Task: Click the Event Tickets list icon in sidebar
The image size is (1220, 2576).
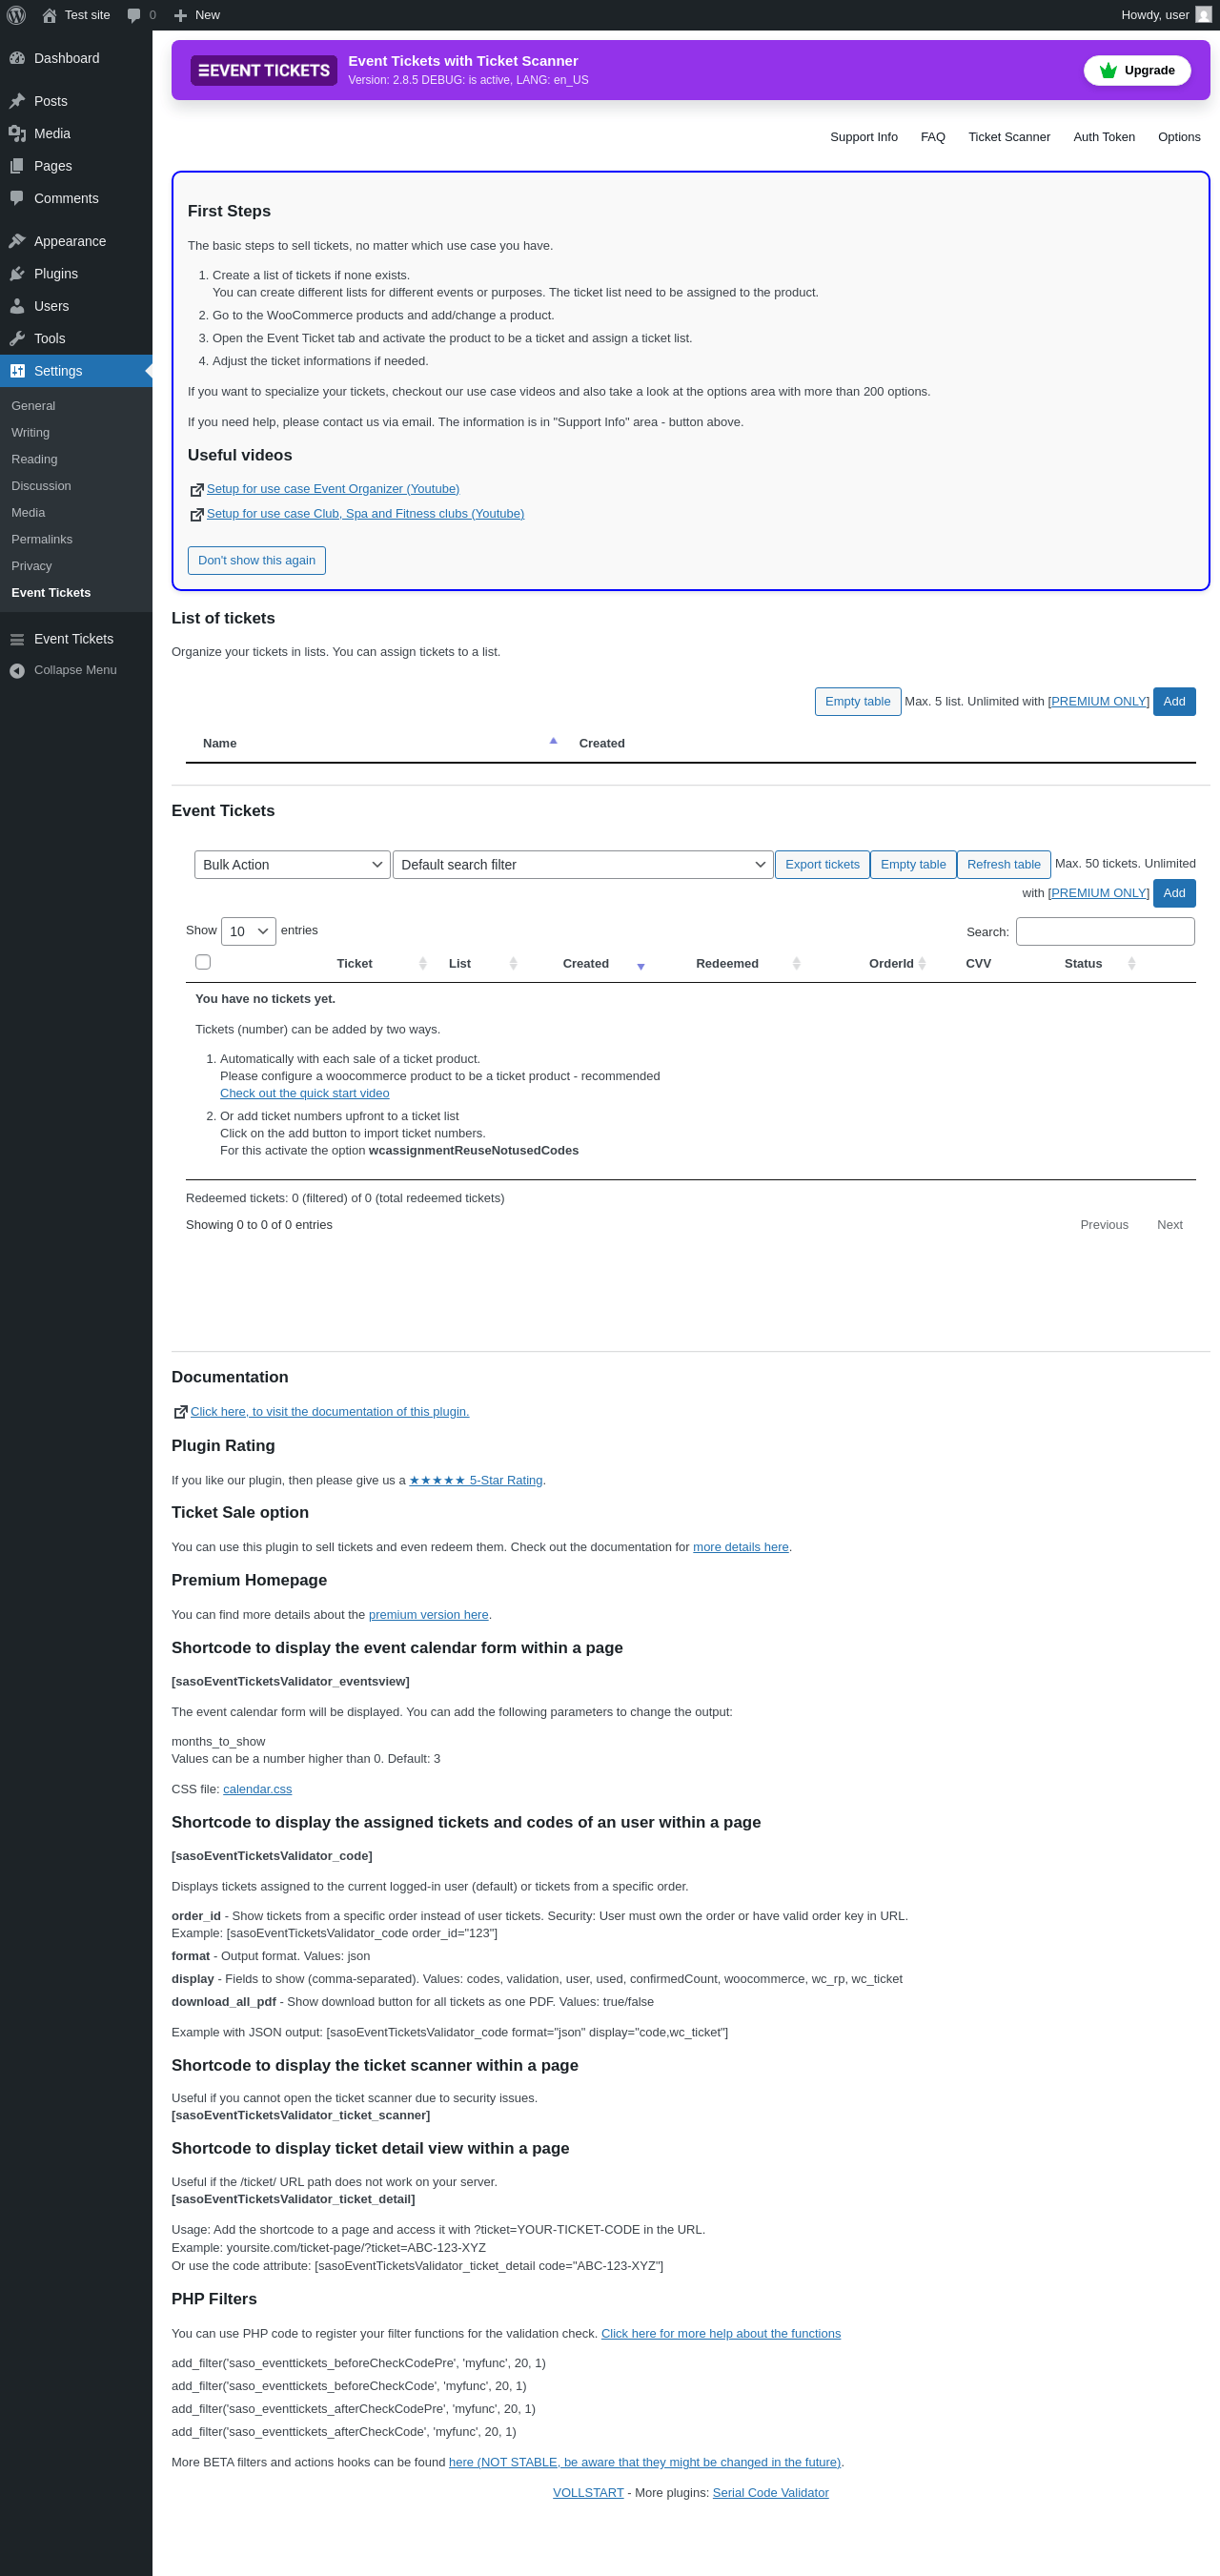Action: pos(17,639)
